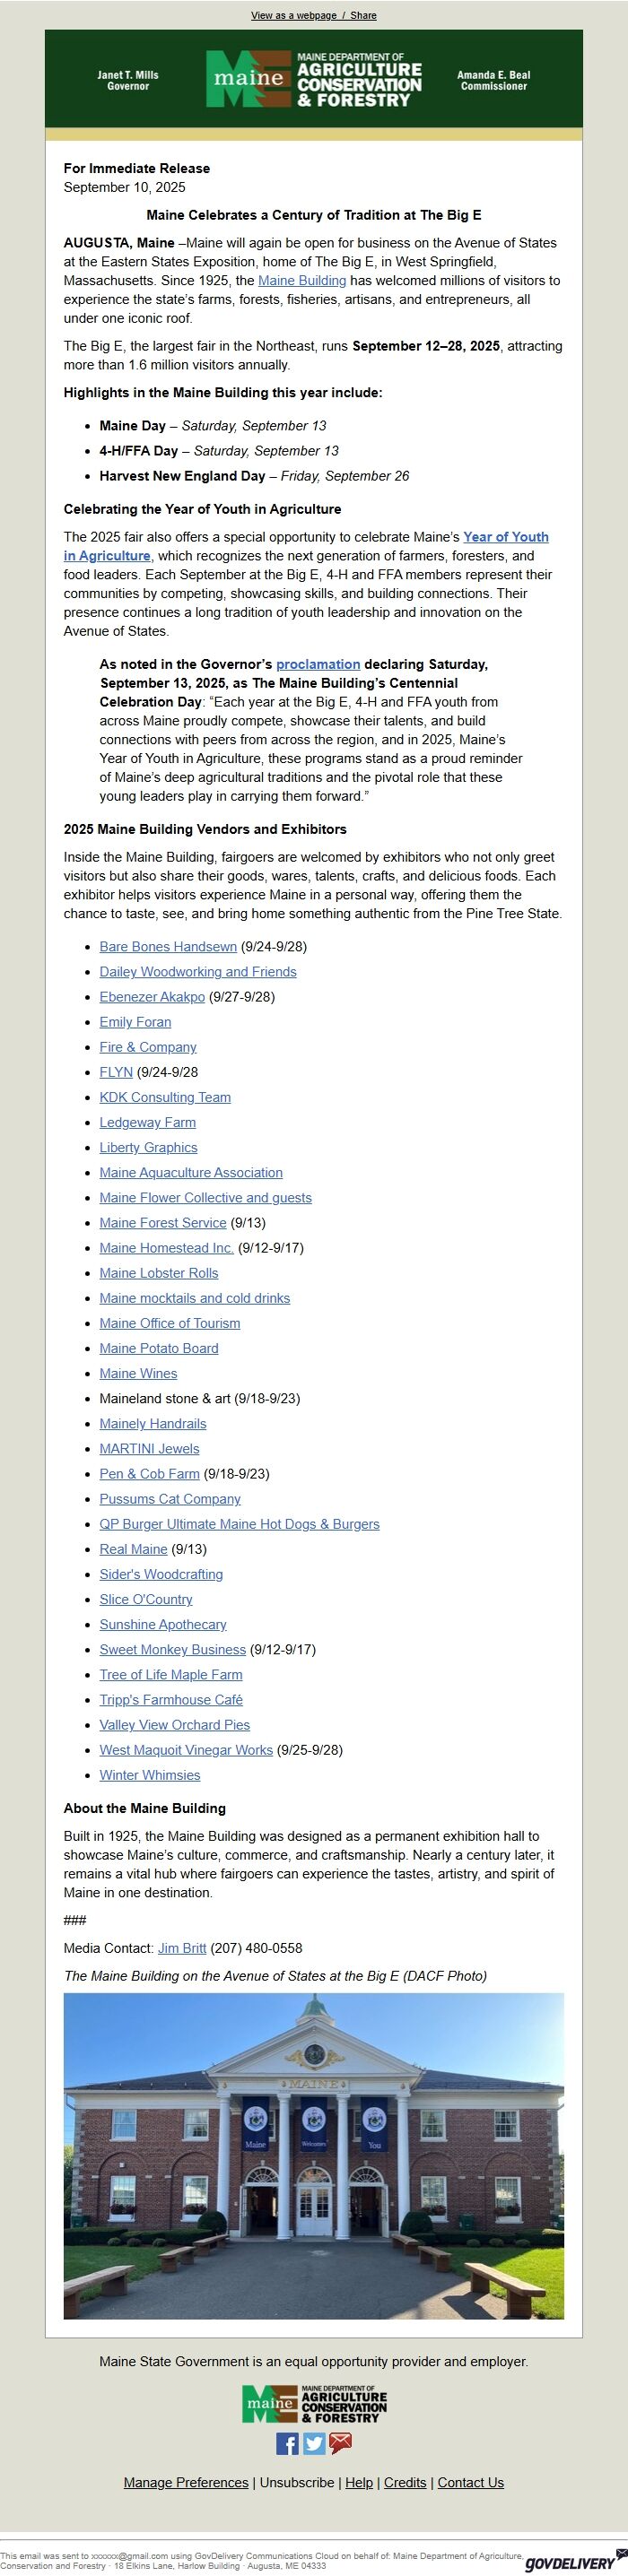Open QP Burger Ultimate Maine Hot Dogs link
628x2576 pixels.
(x=239, y=1523)
